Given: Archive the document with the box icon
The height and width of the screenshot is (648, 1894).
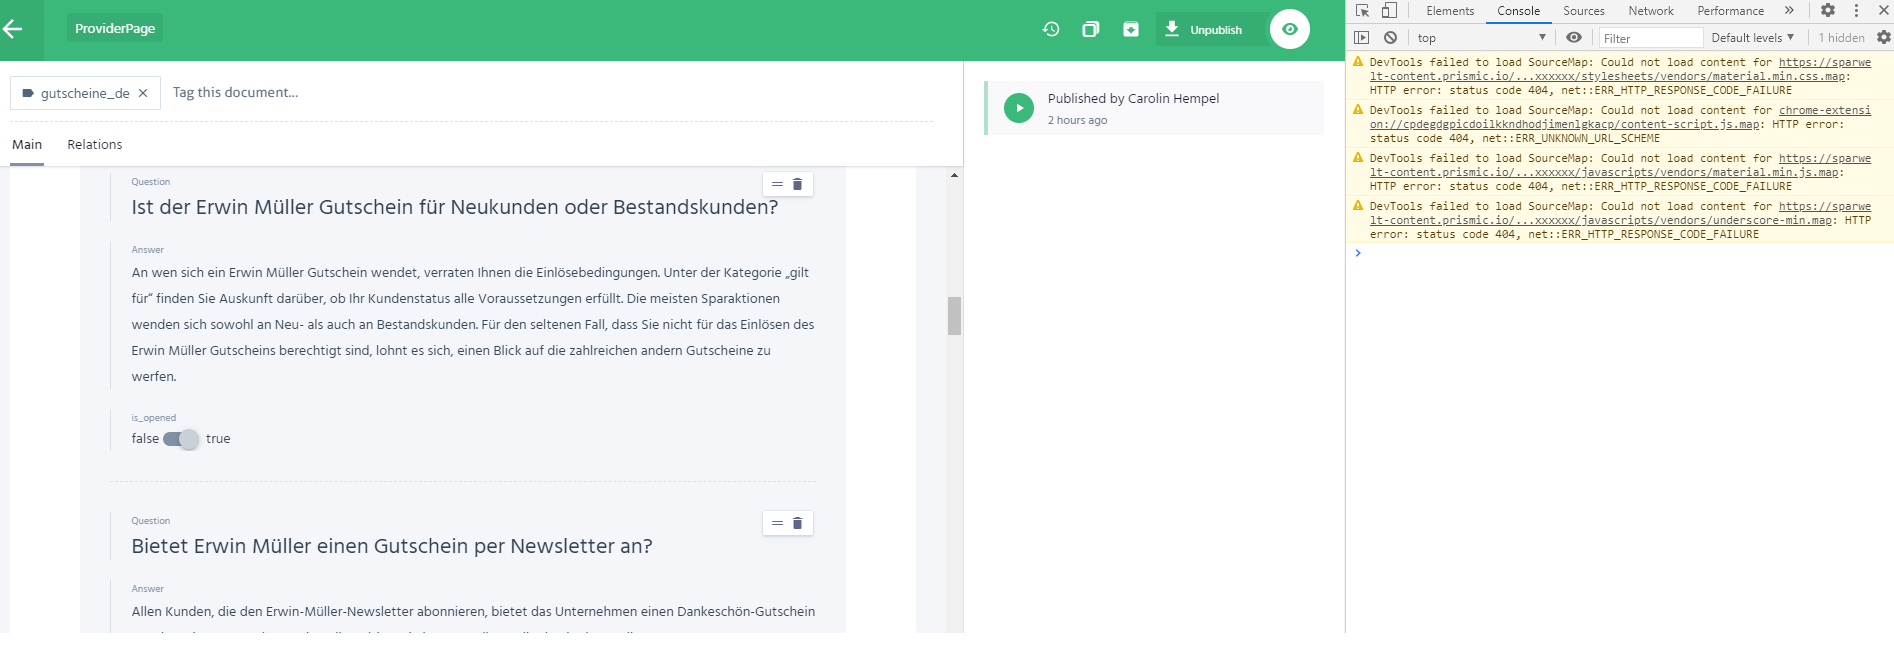Looking at the screenshot, I should coord(1131,29).
